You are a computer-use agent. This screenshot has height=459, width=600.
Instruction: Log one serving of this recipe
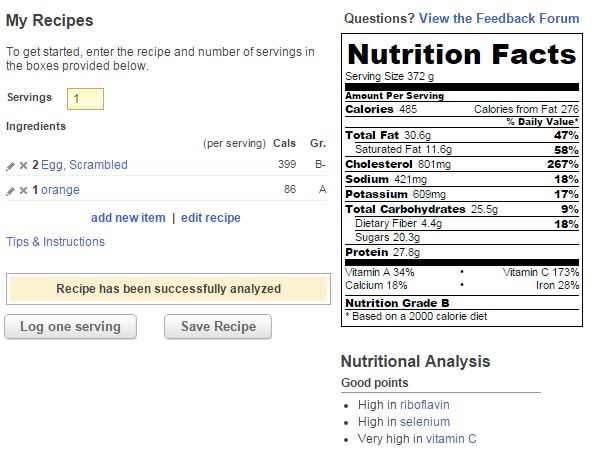click(70, 327)
